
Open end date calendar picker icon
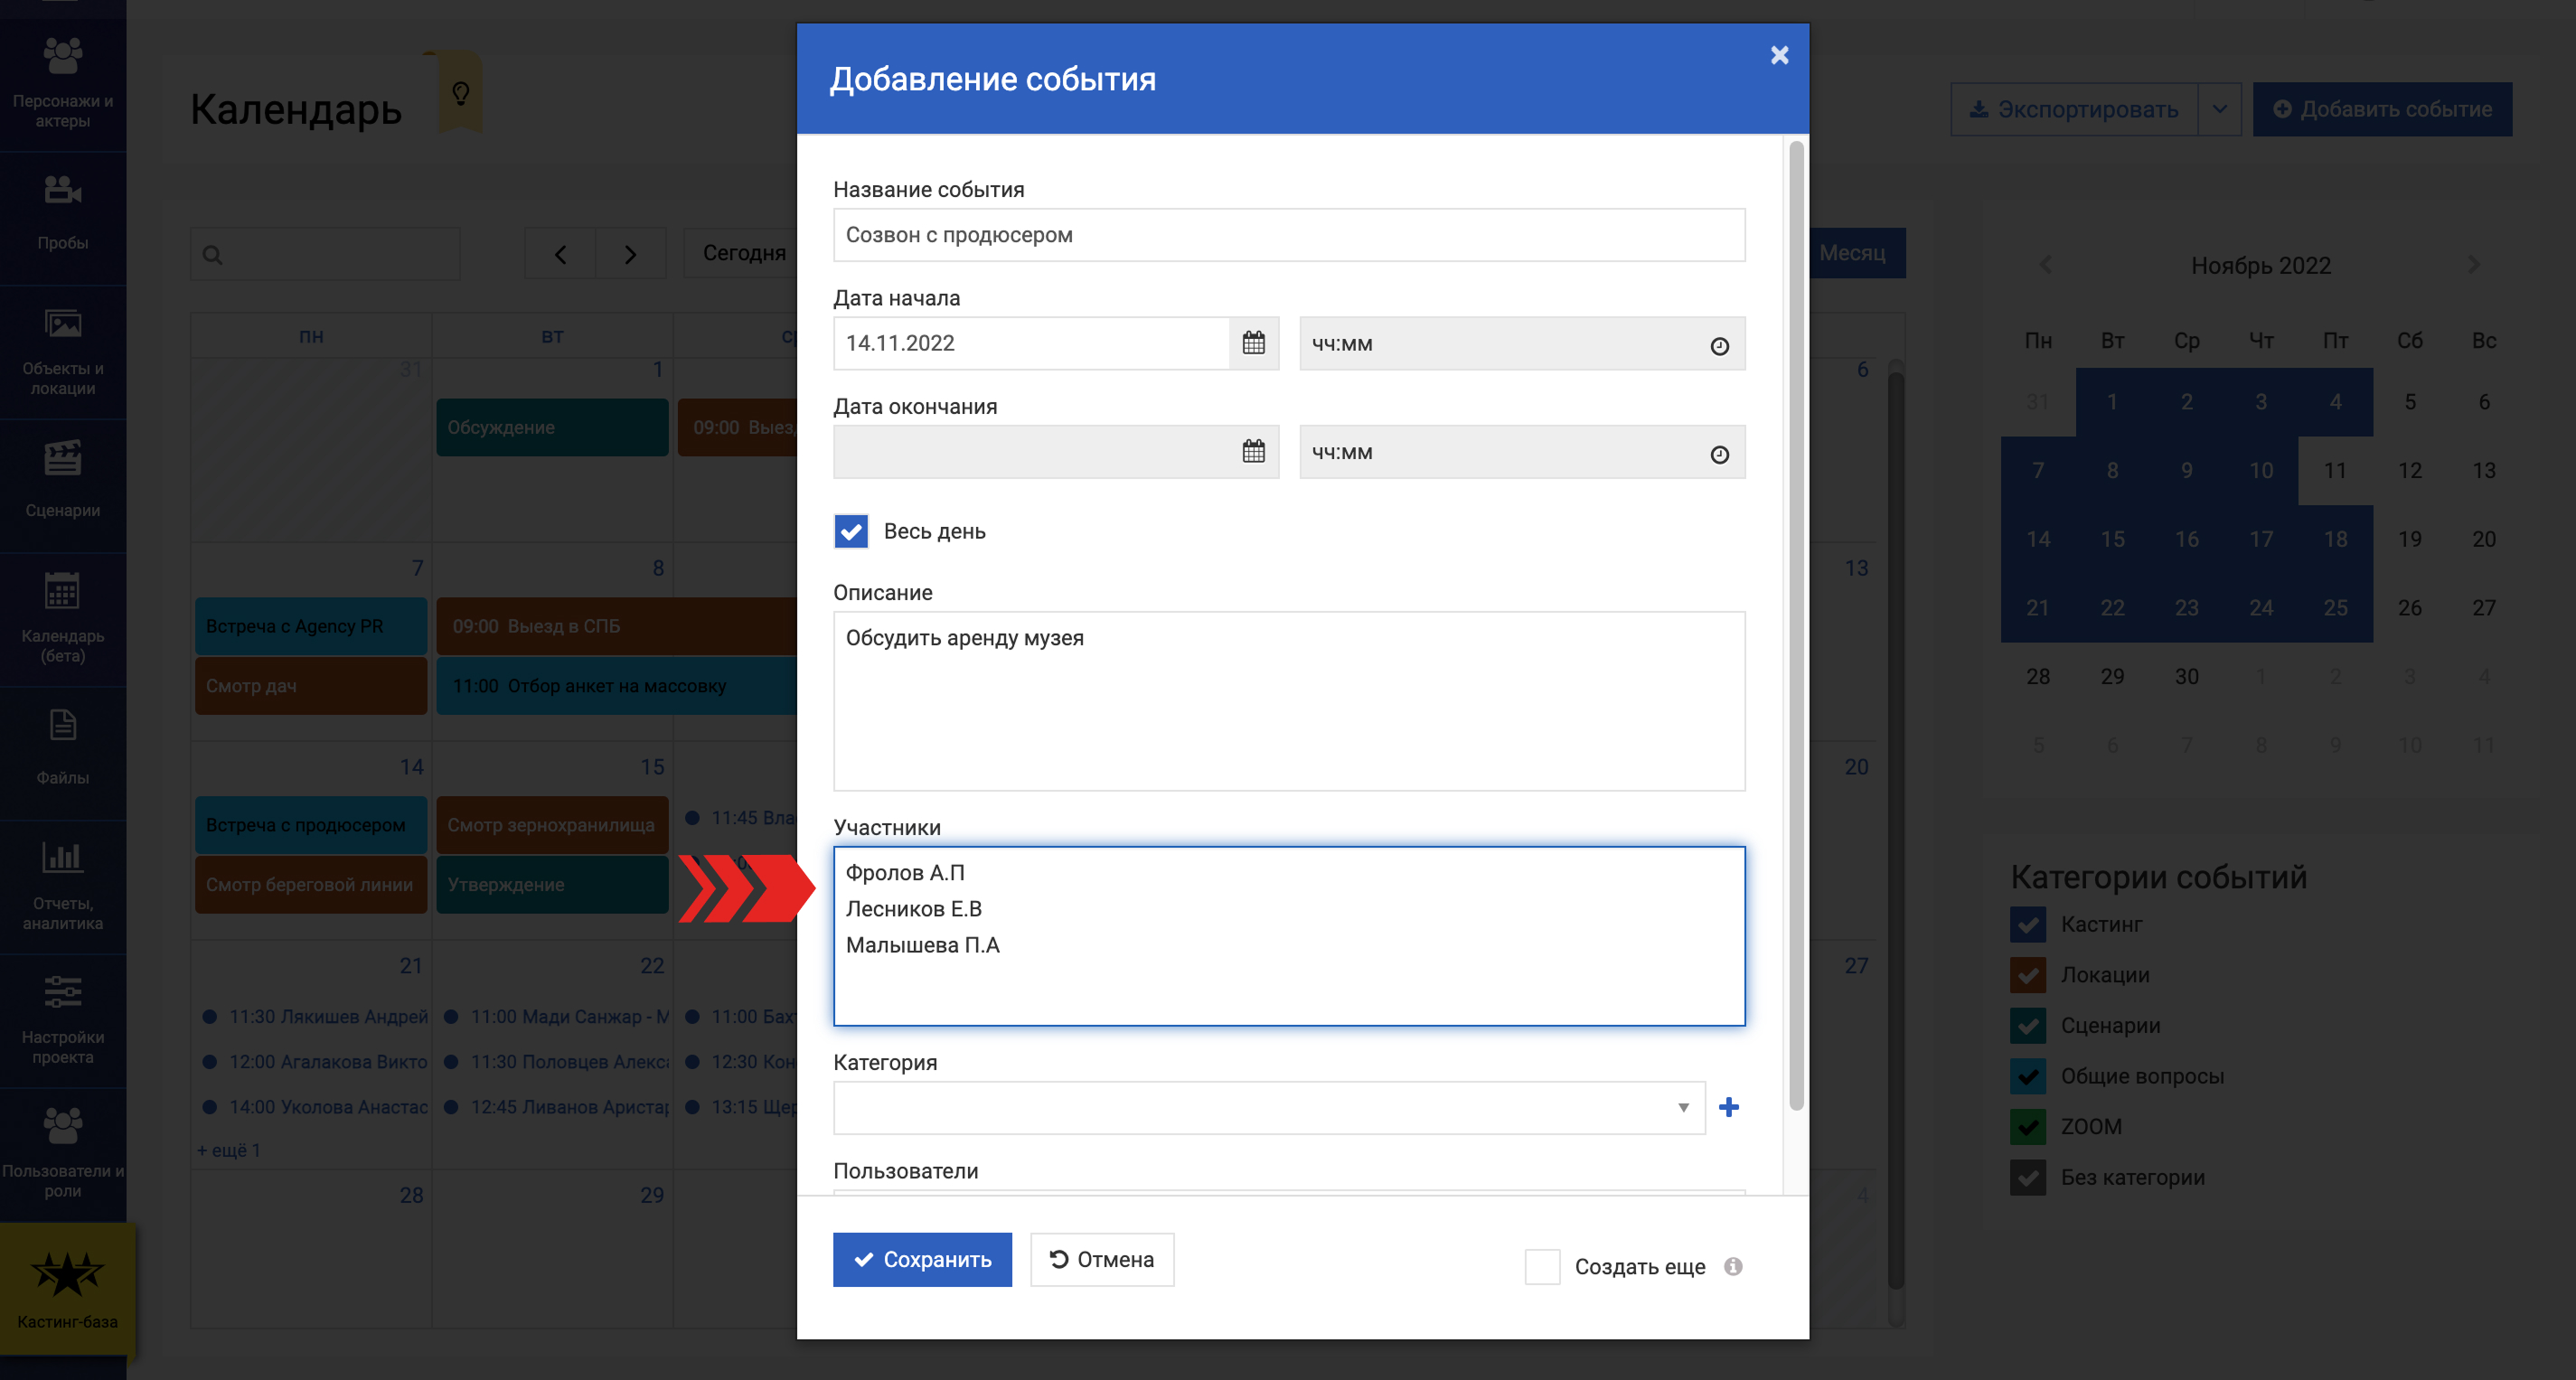pyautogui.click(x=1253, y=452)
